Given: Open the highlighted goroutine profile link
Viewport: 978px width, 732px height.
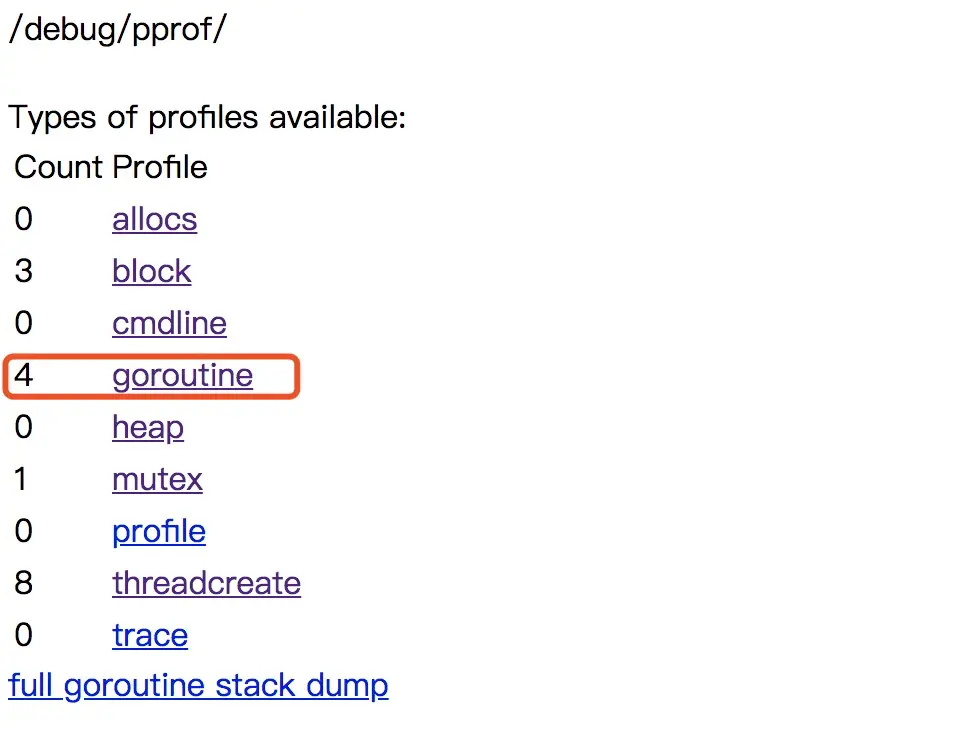Looking at the screenshot, I should (x=182, y=376).
